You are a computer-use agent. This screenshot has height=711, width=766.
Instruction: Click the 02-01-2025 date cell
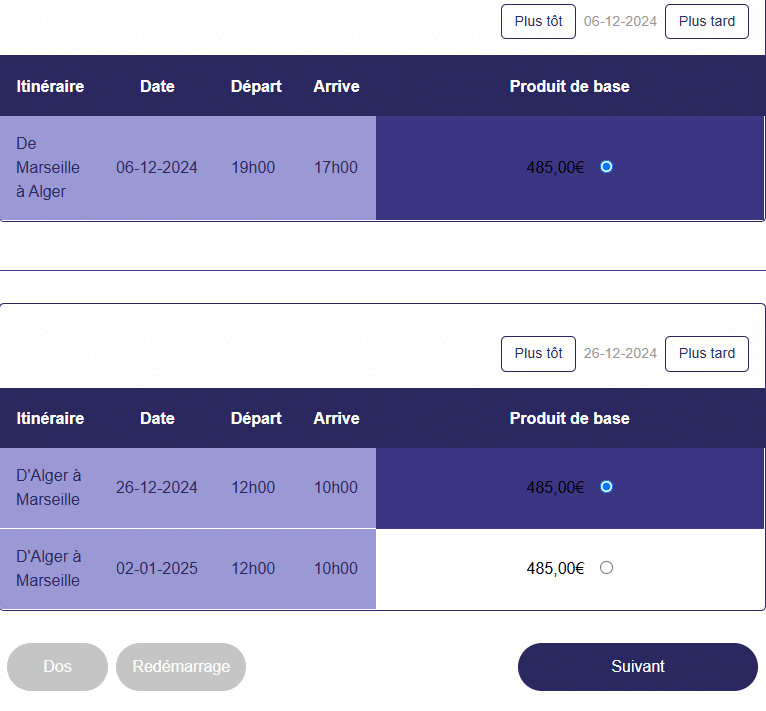tap(157, 569)
